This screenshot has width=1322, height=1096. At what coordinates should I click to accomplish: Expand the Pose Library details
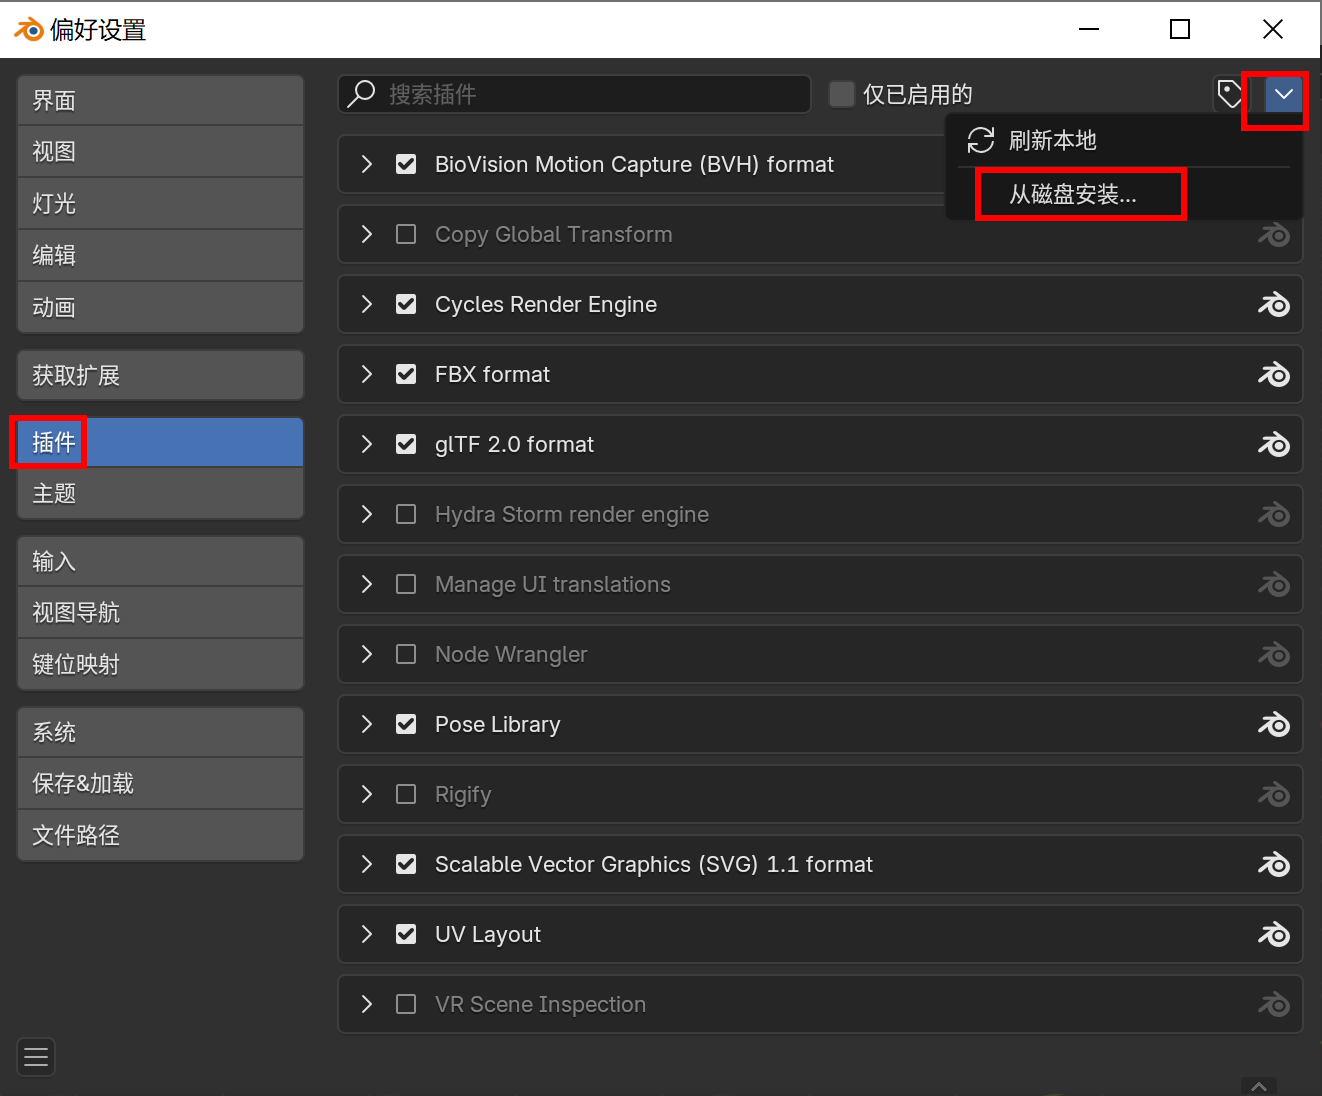coord(367,724)
